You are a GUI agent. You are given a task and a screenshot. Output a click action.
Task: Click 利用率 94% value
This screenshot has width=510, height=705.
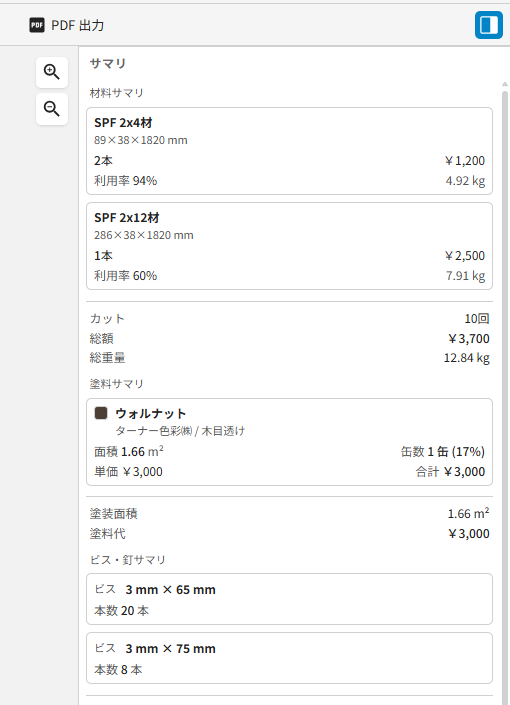125,181
